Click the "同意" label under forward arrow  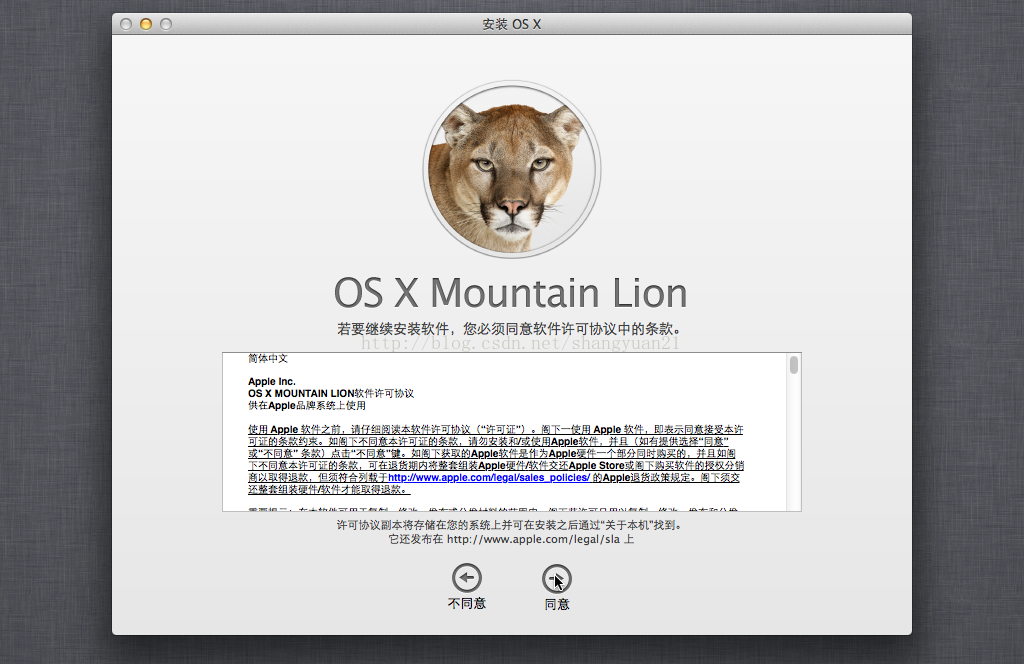click(557, 605)
